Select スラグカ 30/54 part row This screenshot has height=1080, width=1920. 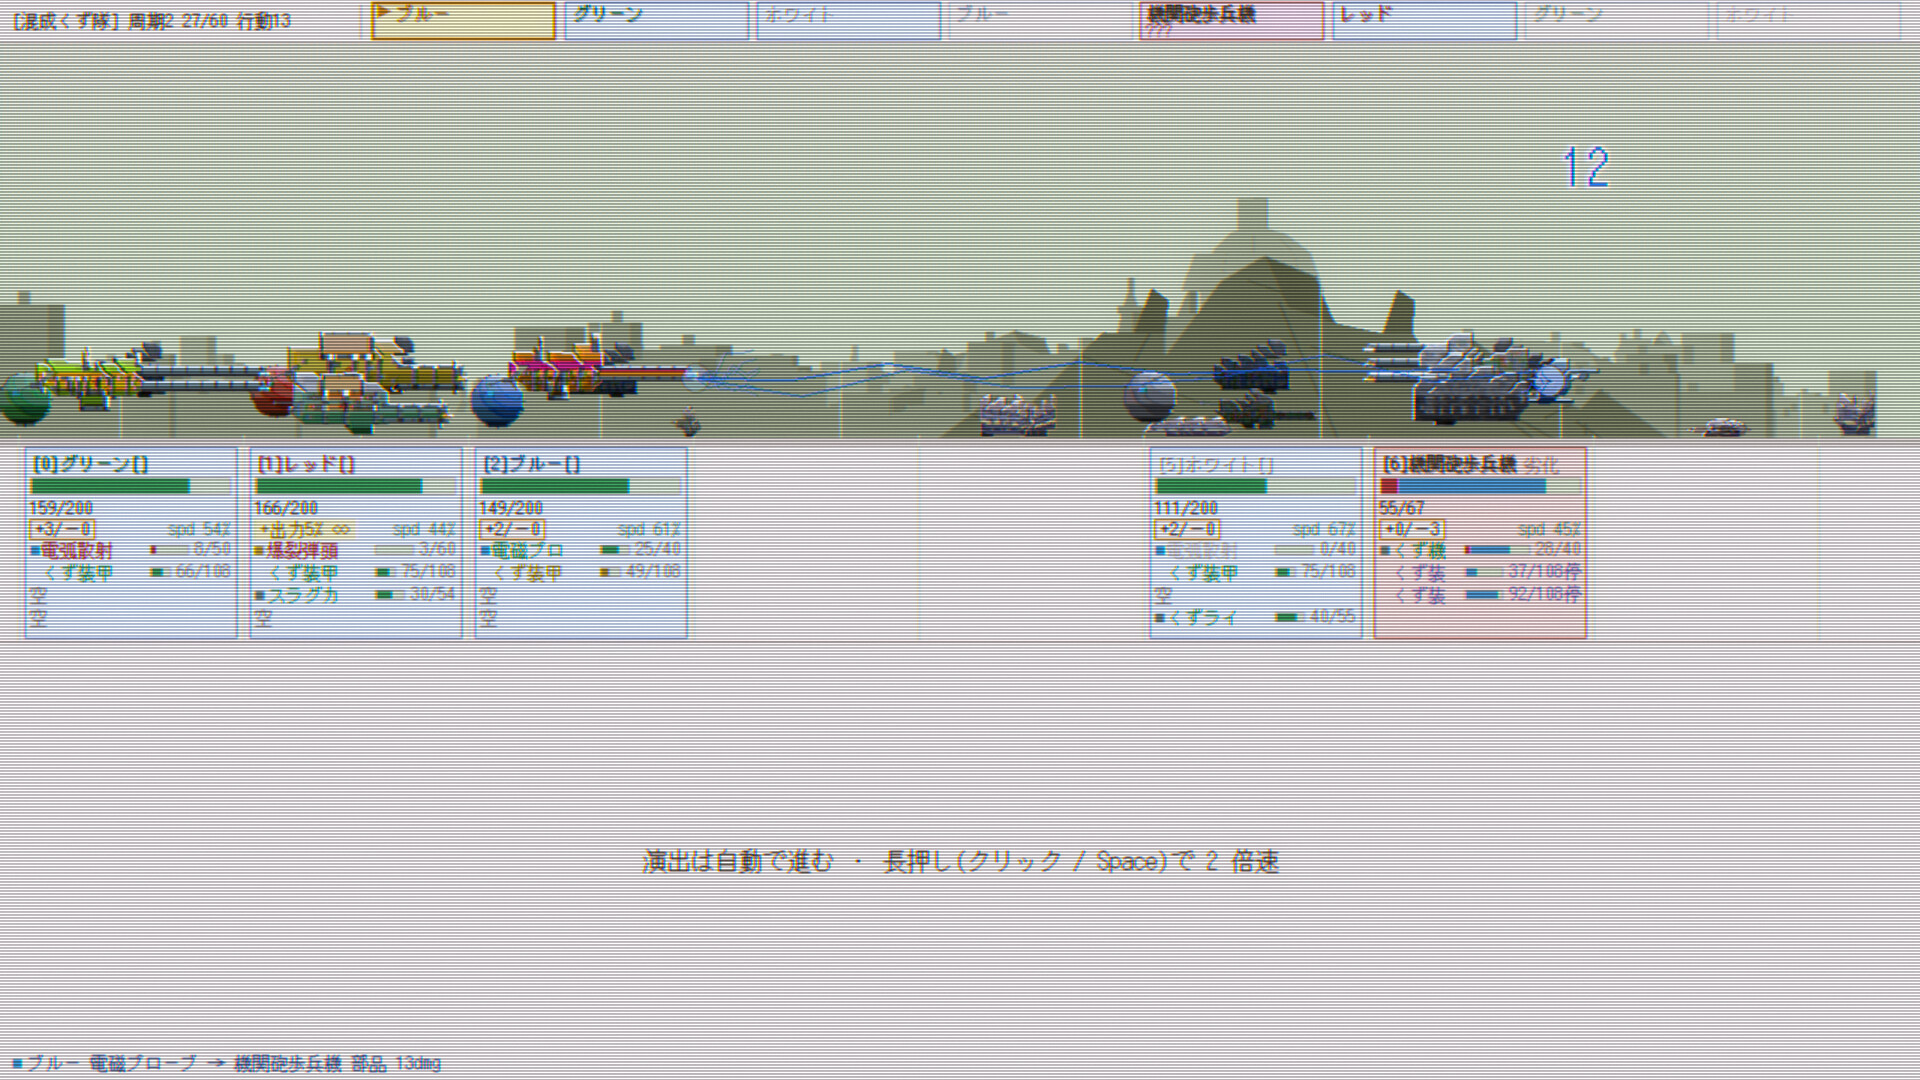pyautogui.click(x=356, y=595)
